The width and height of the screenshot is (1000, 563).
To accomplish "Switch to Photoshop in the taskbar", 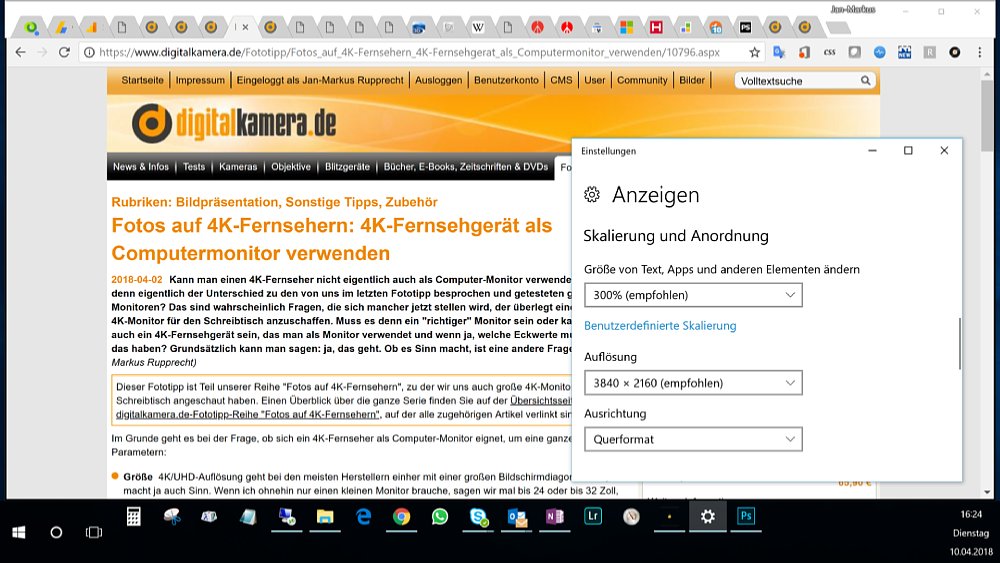I will (746, 516).
